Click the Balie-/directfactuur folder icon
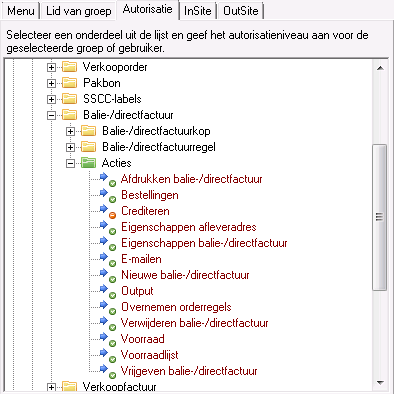 point(70,115)
